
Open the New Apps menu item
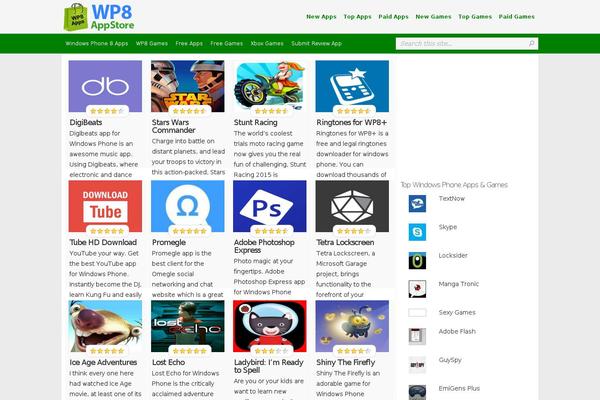point(321,17)
